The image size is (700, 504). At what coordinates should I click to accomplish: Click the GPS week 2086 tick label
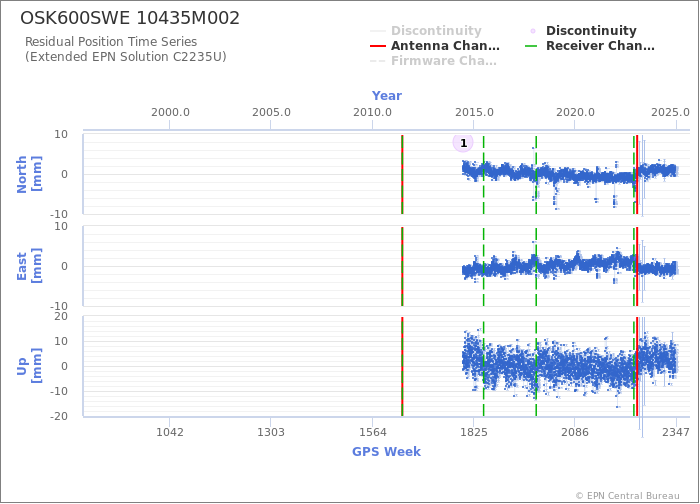click(575, 432)
